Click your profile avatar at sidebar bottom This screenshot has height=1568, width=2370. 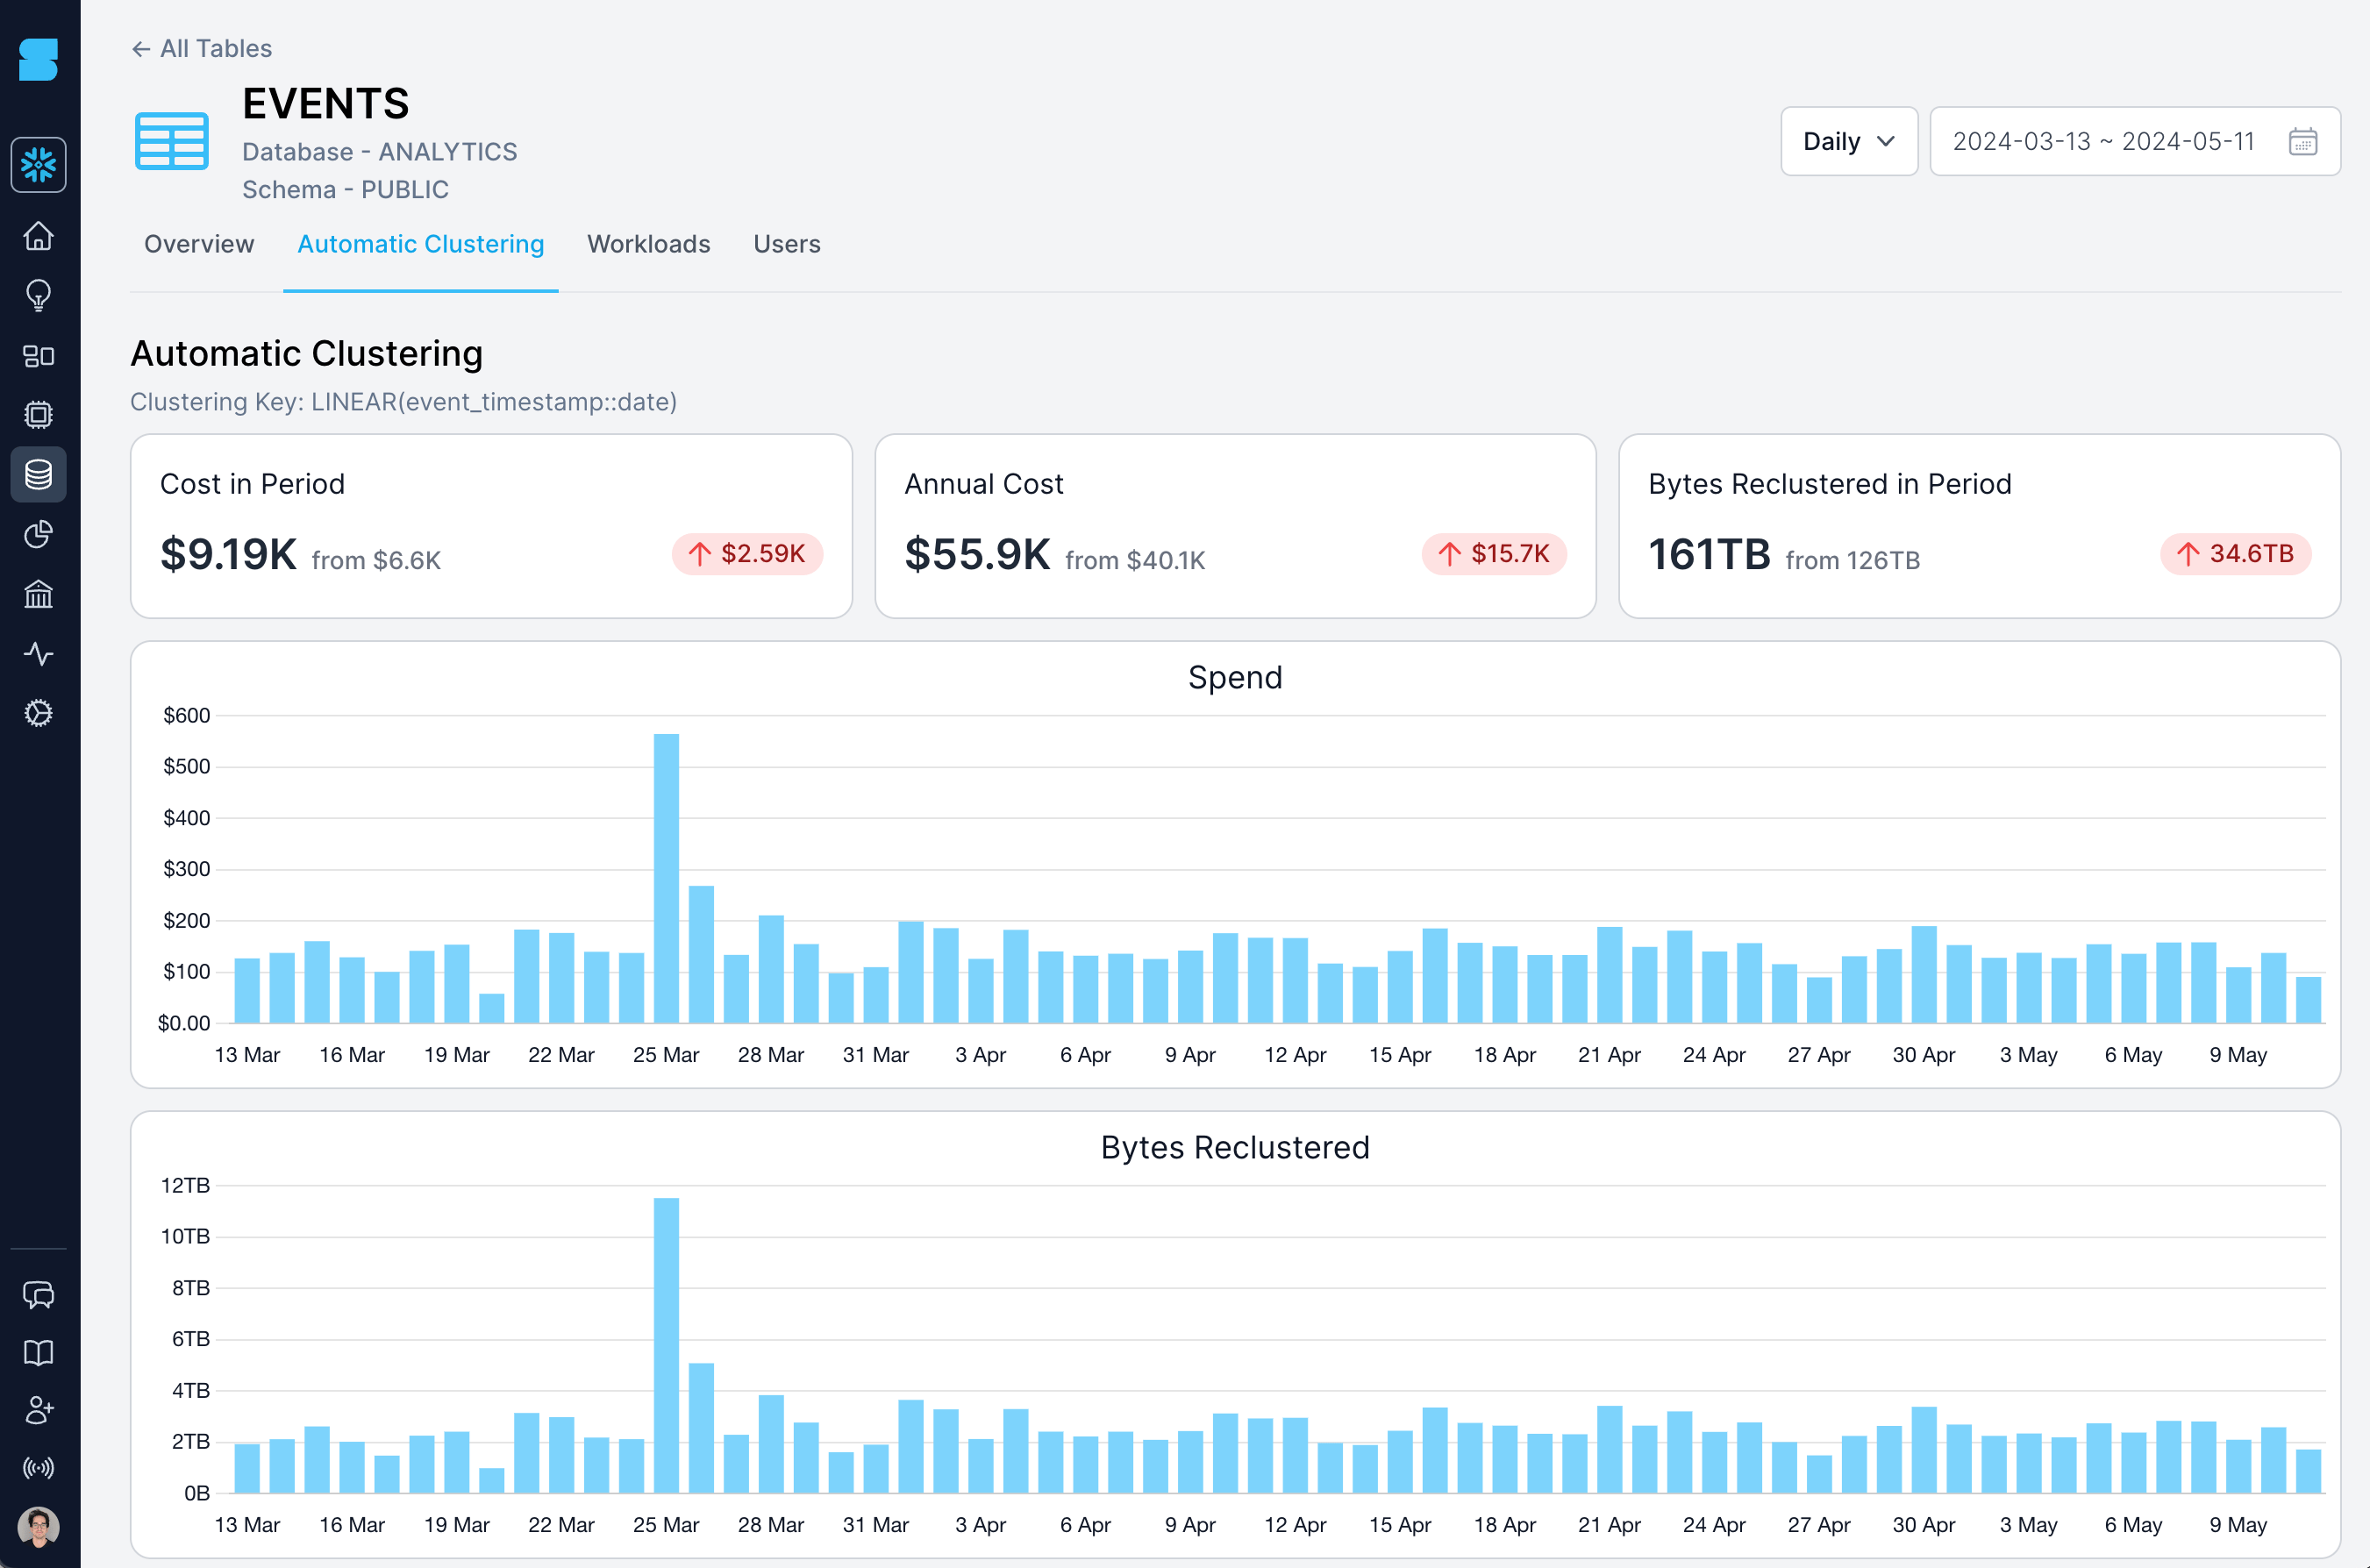click(38, 1527)
